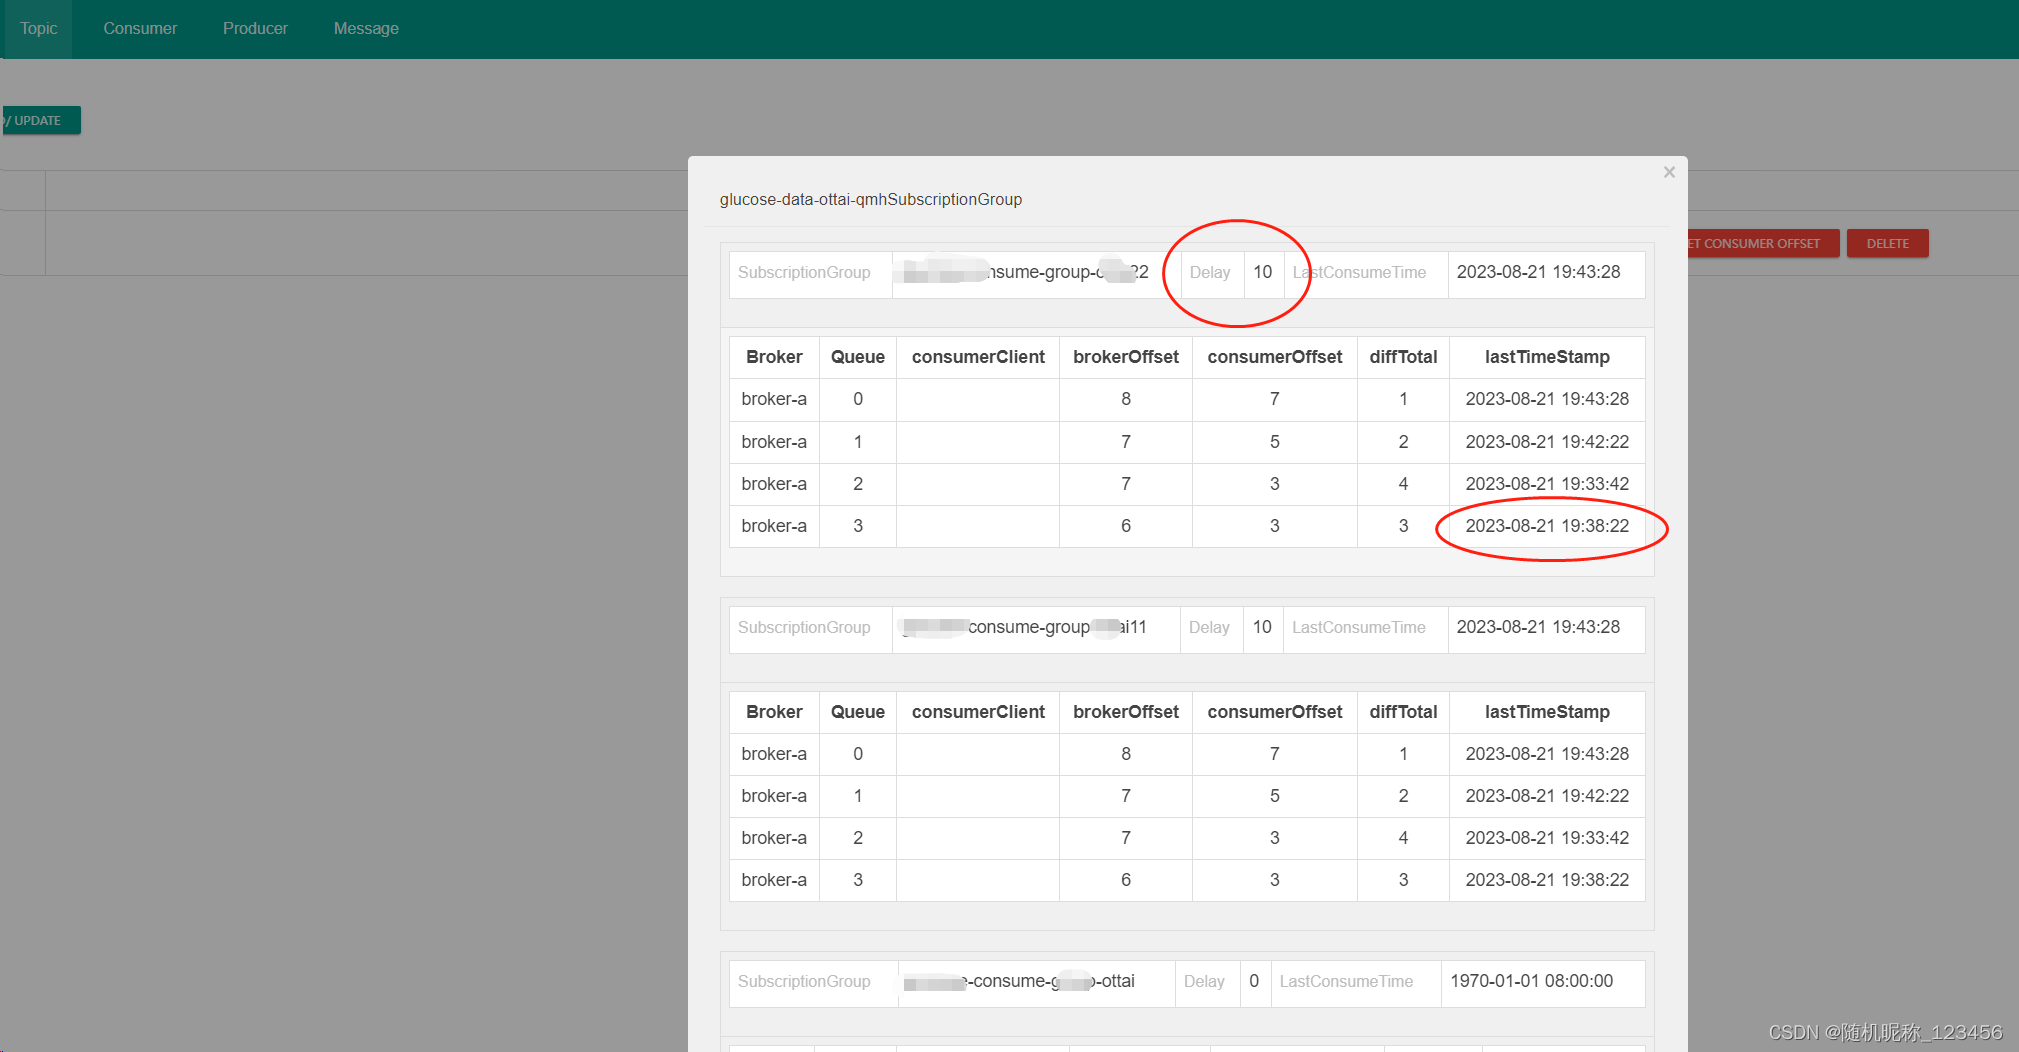This screenshot has width=2019, height=1052.
Task: Click SubscriptionGroup label of the first group
Action: coord(804,272)
